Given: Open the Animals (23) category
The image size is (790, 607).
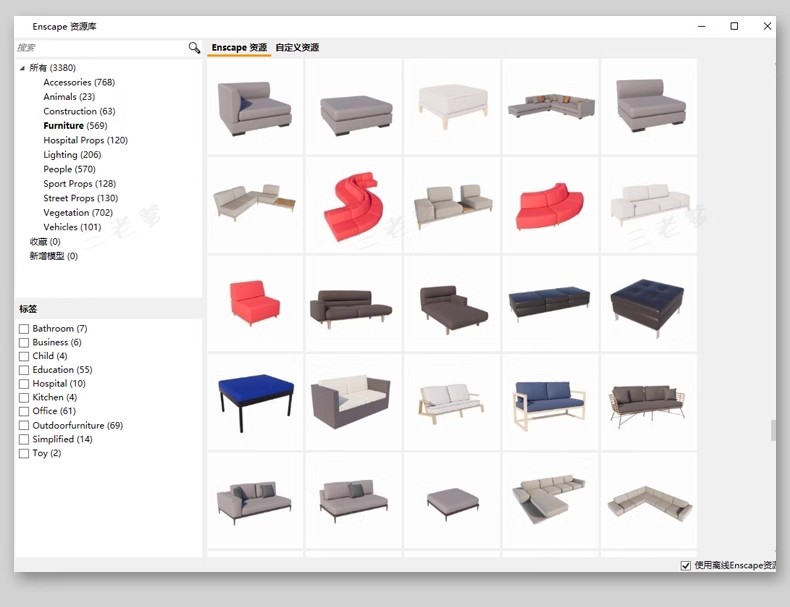Looking at the screenshot, I should pyautogui.click(x=69, y=97).
